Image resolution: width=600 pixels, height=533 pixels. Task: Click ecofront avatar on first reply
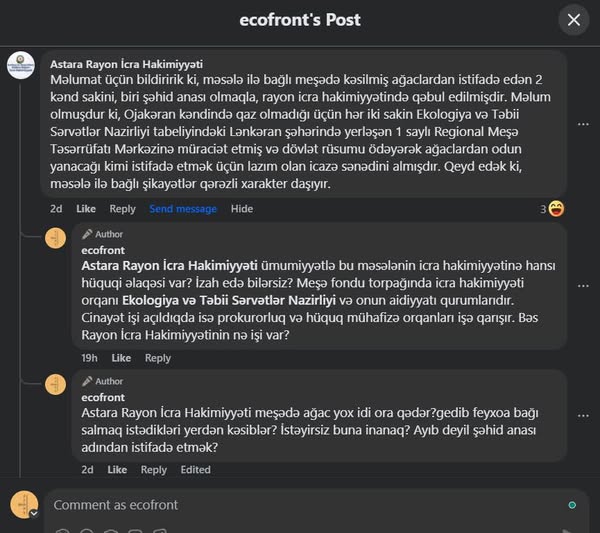[55, 239]
